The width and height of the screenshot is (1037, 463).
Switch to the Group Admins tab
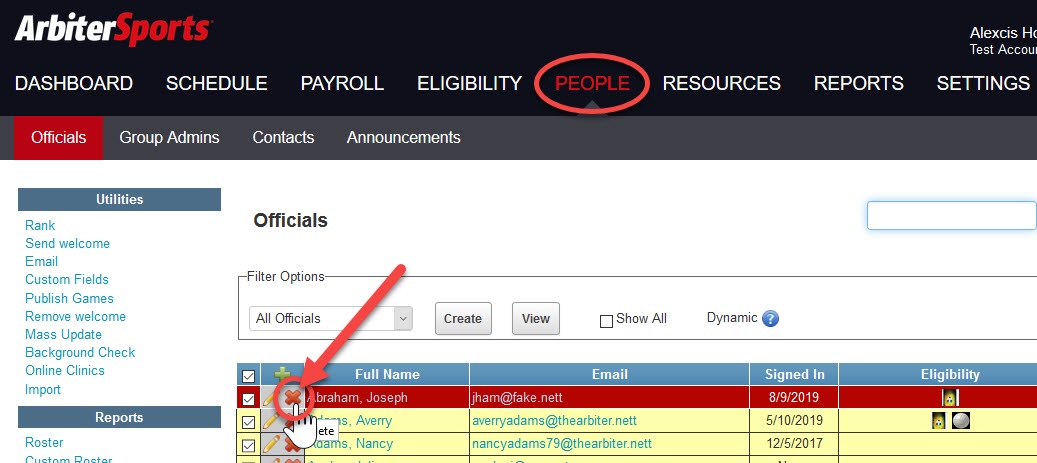tap(169, 137)
